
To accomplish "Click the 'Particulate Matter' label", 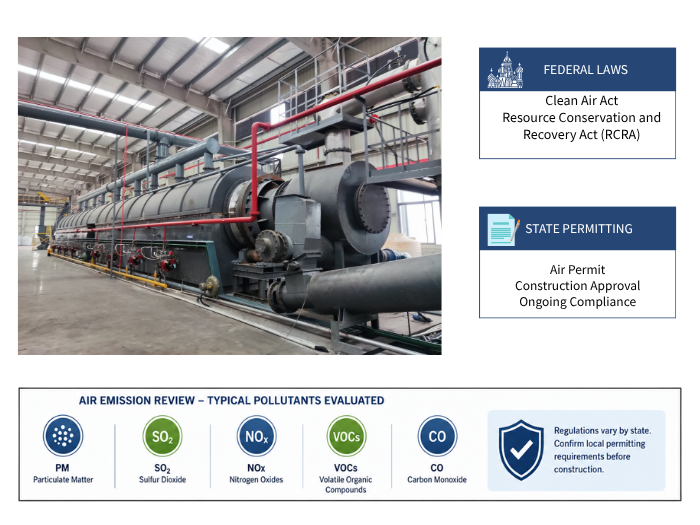I will coord(63,479).
